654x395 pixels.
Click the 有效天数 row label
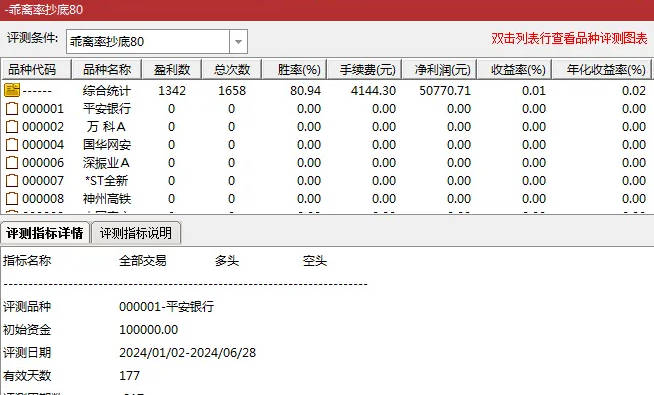coord(27,375)
